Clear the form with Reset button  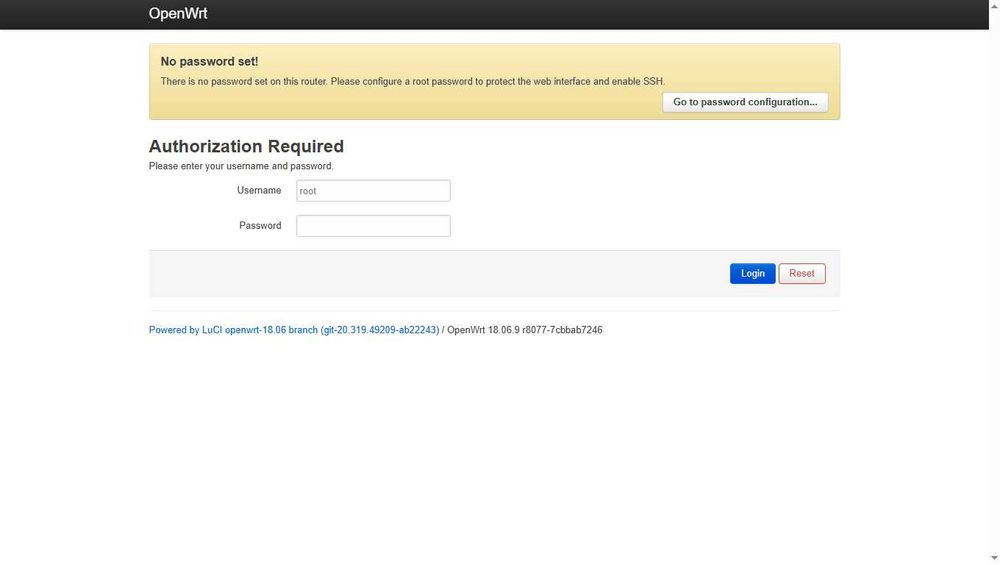pos(802,274)
